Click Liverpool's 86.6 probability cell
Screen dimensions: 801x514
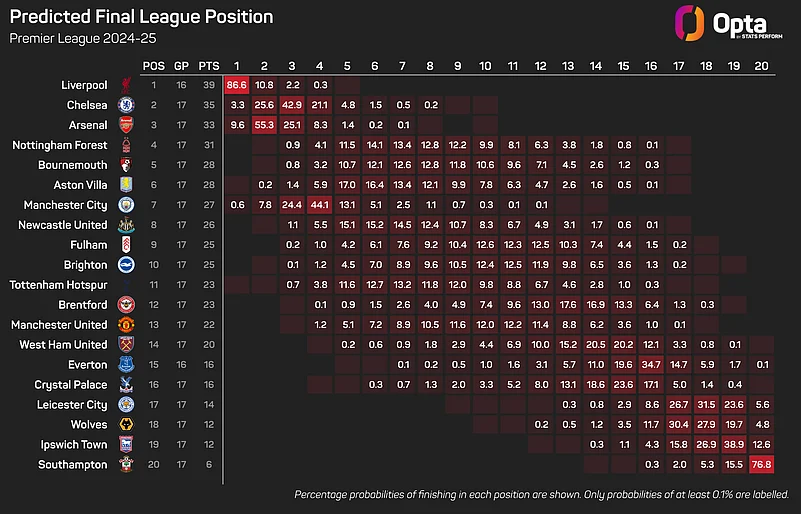pyautogui.click(x=237, y=86)
